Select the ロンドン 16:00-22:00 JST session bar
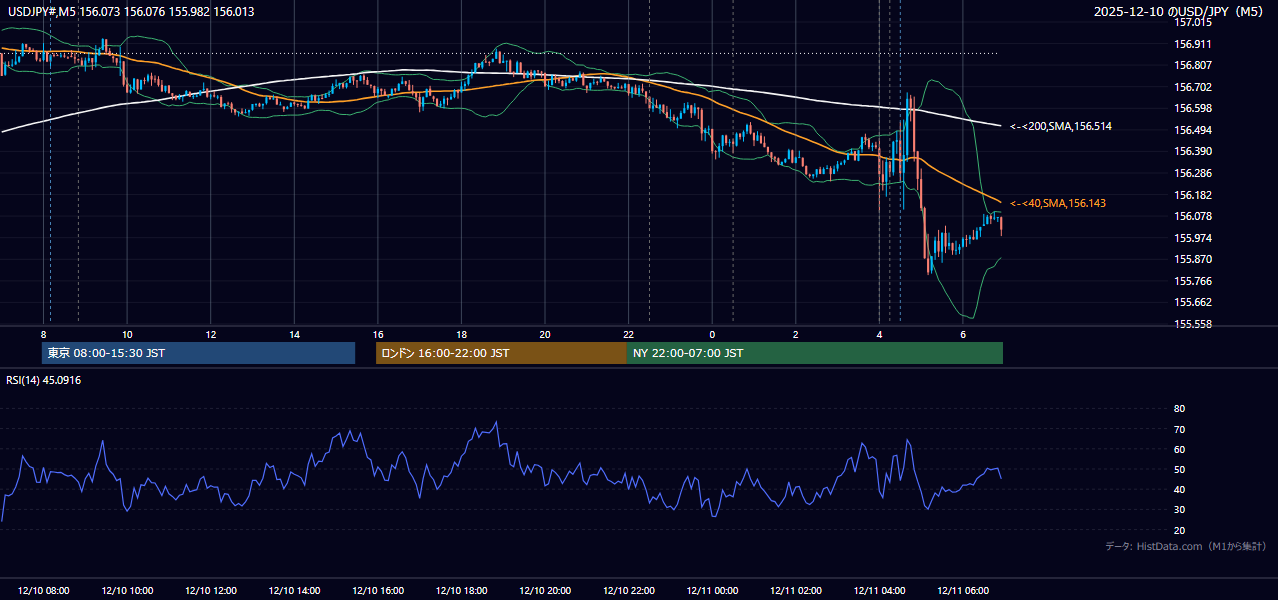This screenshot has width=1278, height=600. (x=501, y=353)
